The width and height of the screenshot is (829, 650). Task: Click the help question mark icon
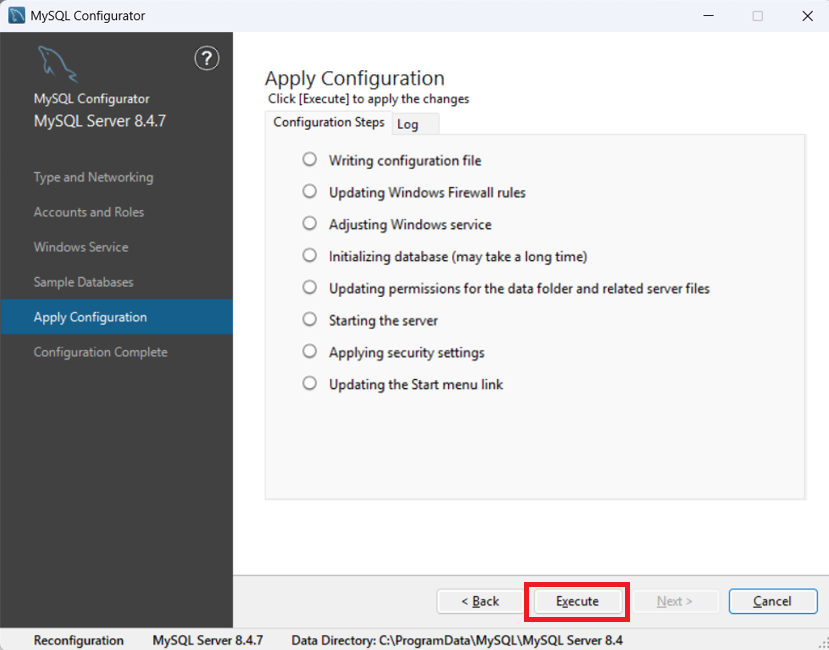pyautogui.click(x=206, y=59)
